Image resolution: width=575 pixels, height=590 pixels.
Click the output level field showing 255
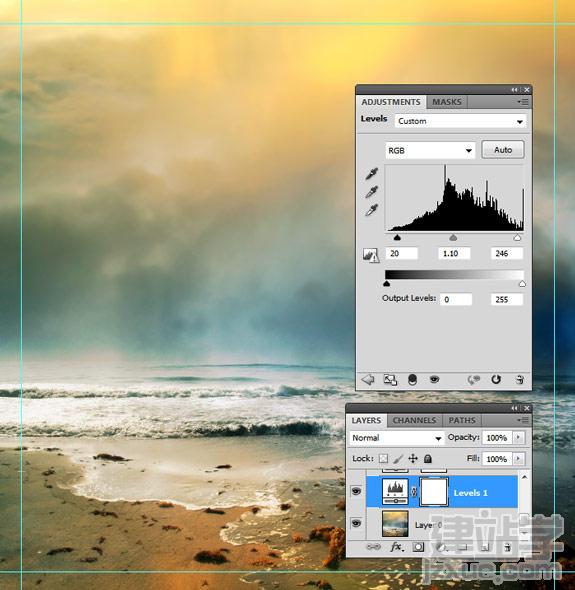507,300
